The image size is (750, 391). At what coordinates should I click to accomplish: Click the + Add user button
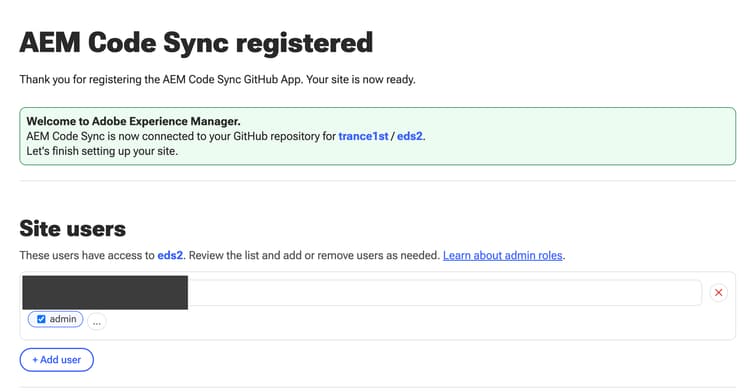[x=56, y=360]
